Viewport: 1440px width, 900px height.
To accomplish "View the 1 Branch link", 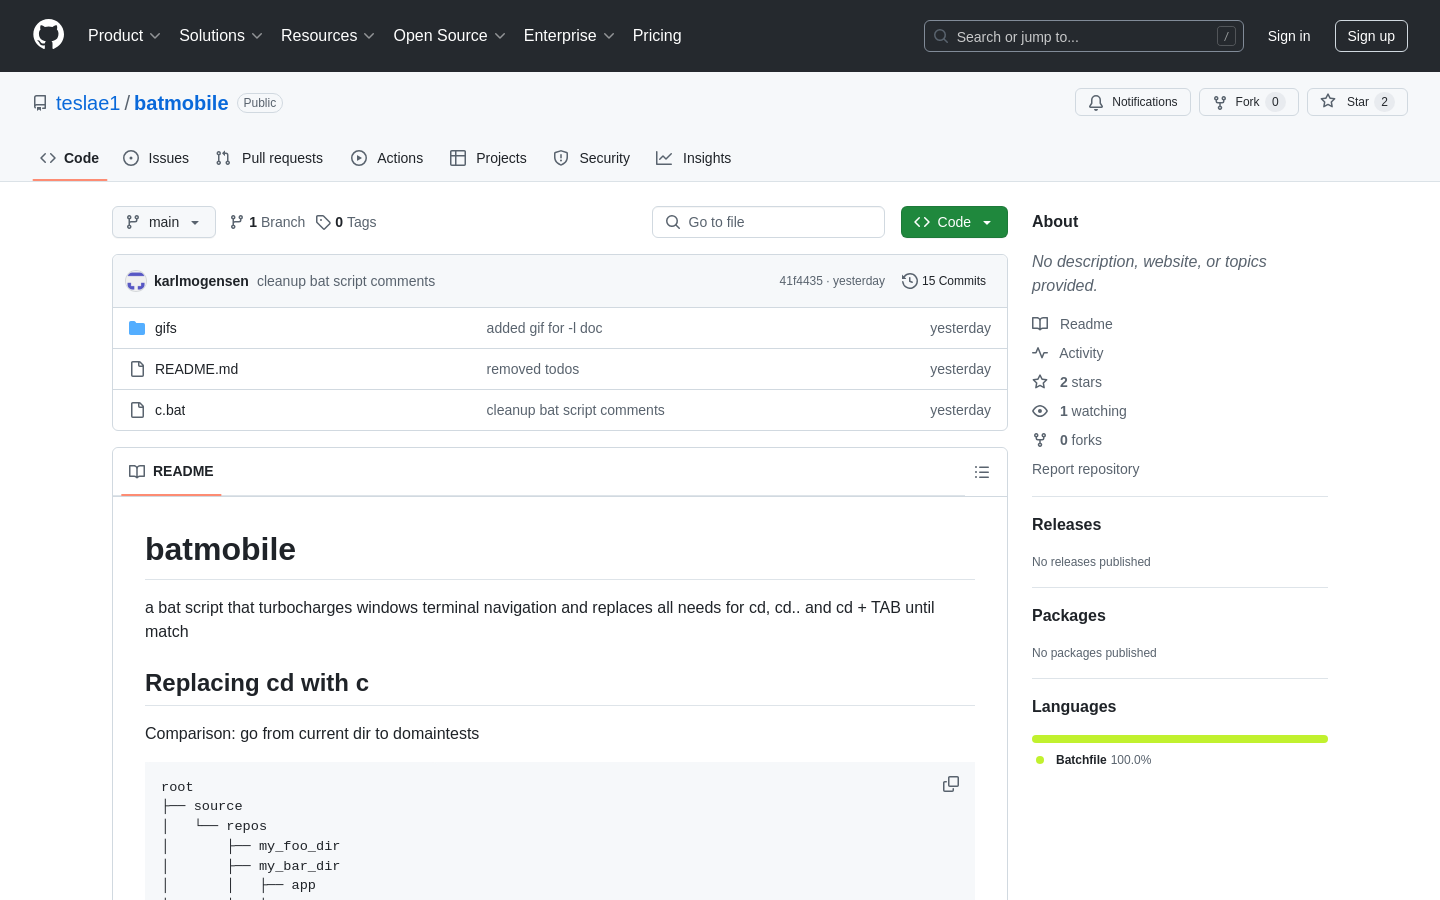I will pos(267,222).
